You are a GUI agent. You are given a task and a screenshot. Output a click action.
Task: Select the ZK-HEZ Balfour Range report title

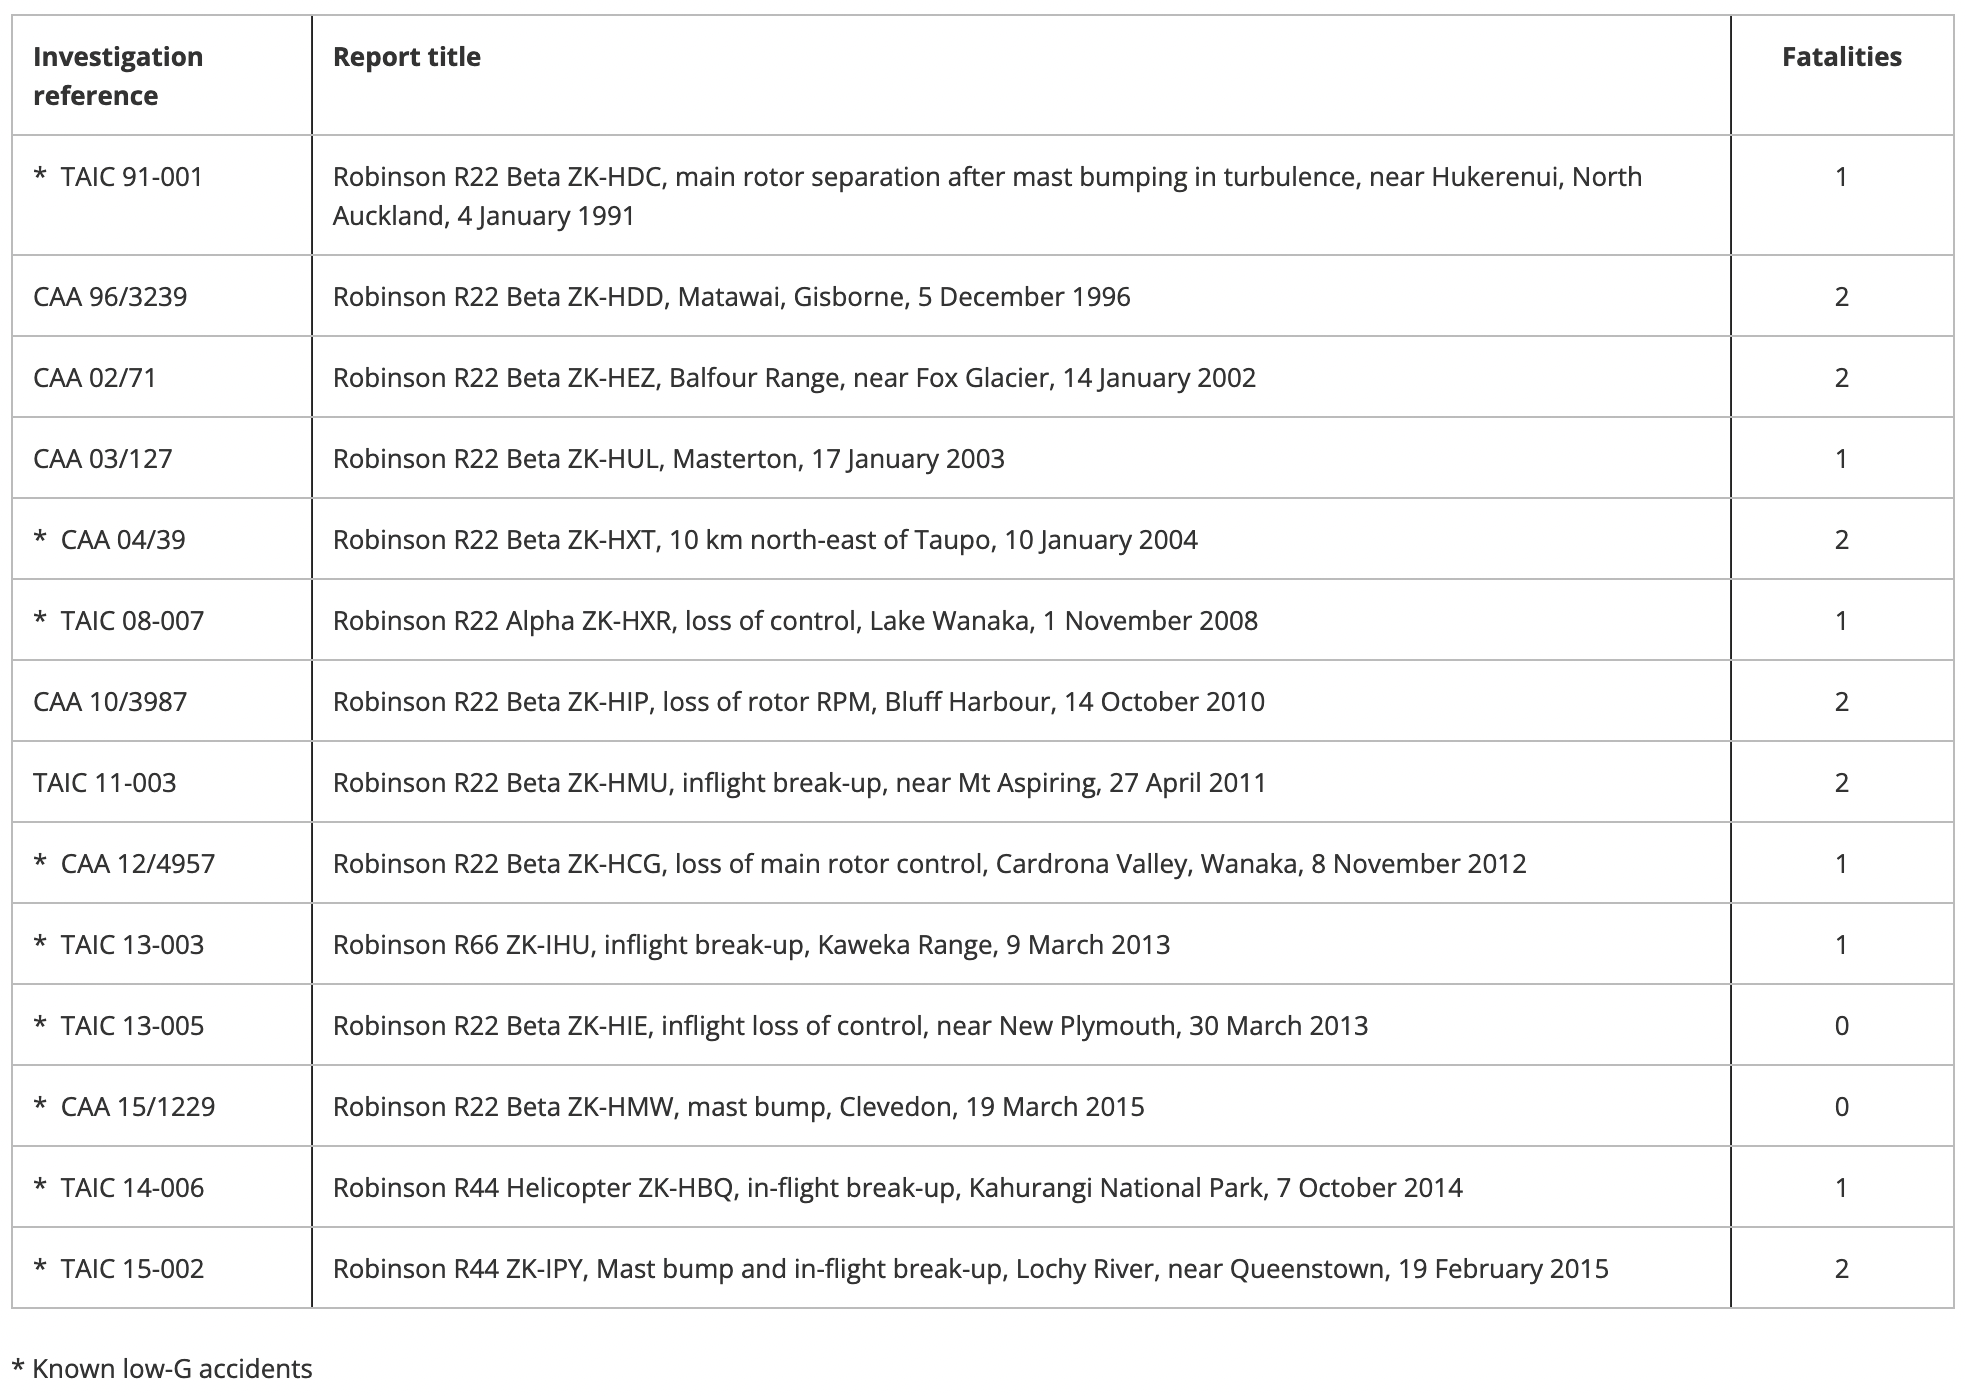pyautogui.click(x=794, y=378)
